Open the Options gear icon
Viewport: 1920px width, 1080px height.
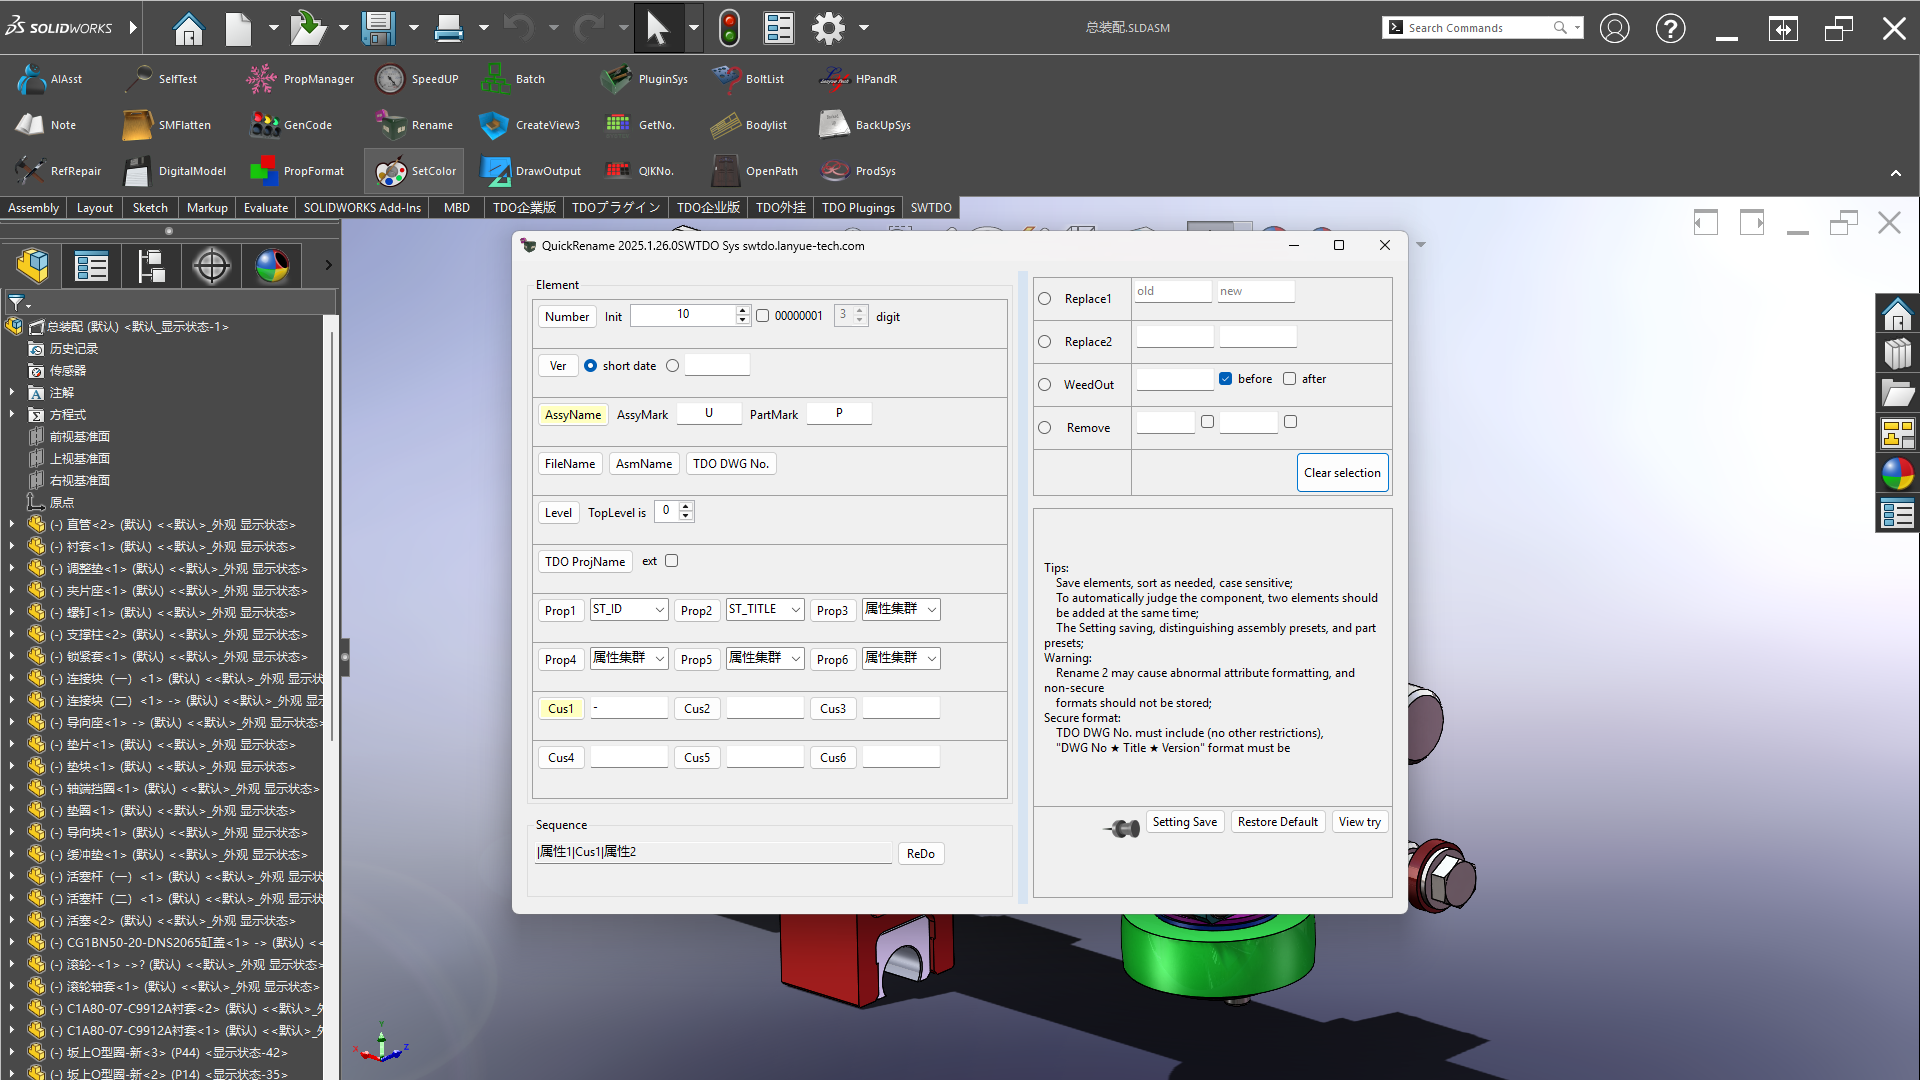(828, 28)
